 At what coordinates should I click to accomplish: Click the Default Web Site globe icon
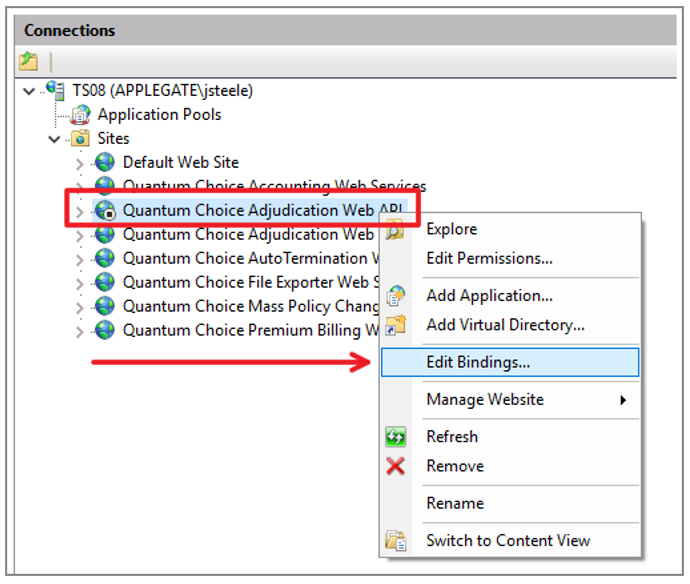coord(105,162)
